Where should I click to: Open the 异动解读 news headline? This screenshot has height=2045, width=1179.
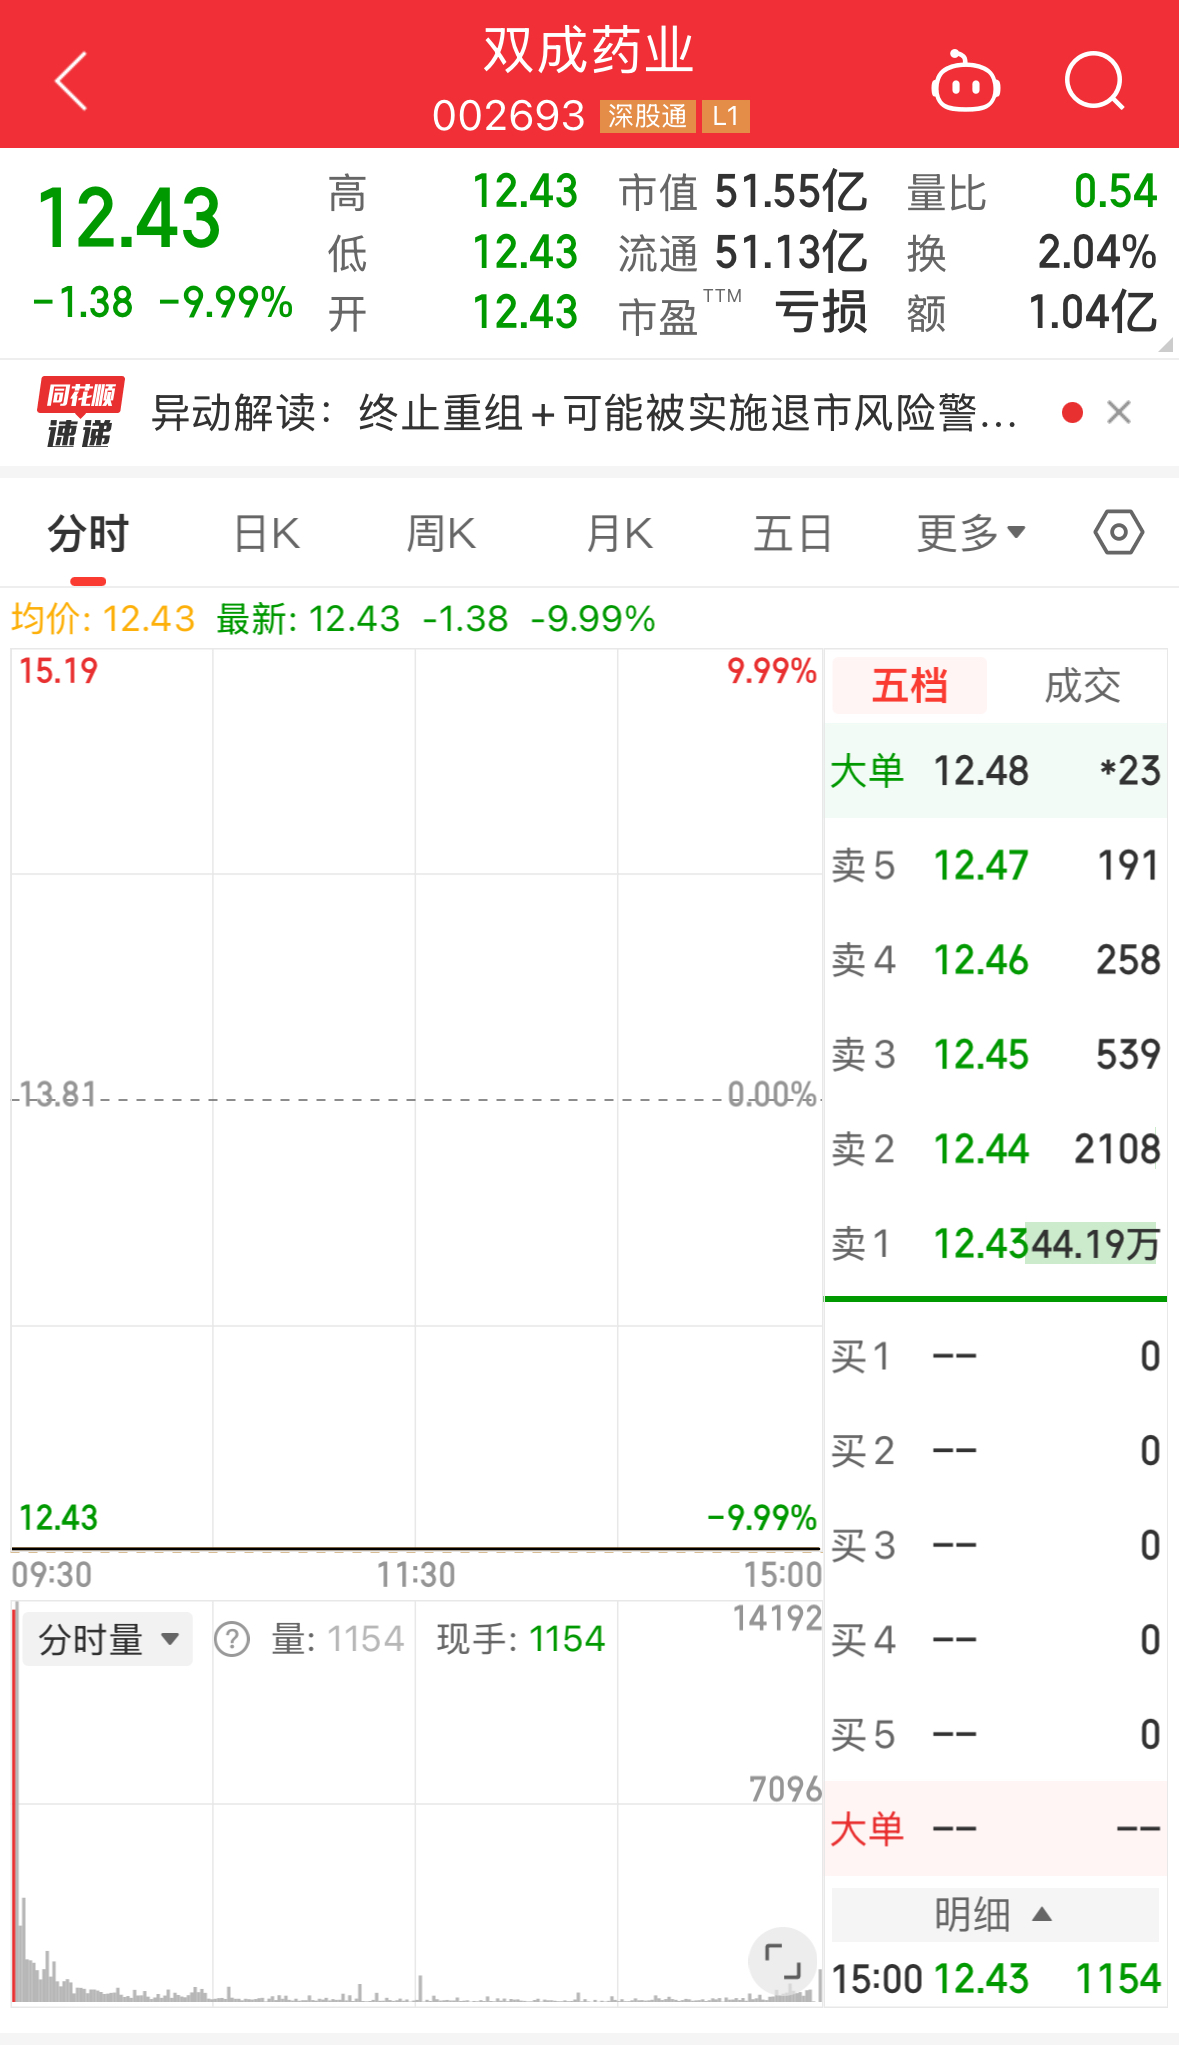585,412
